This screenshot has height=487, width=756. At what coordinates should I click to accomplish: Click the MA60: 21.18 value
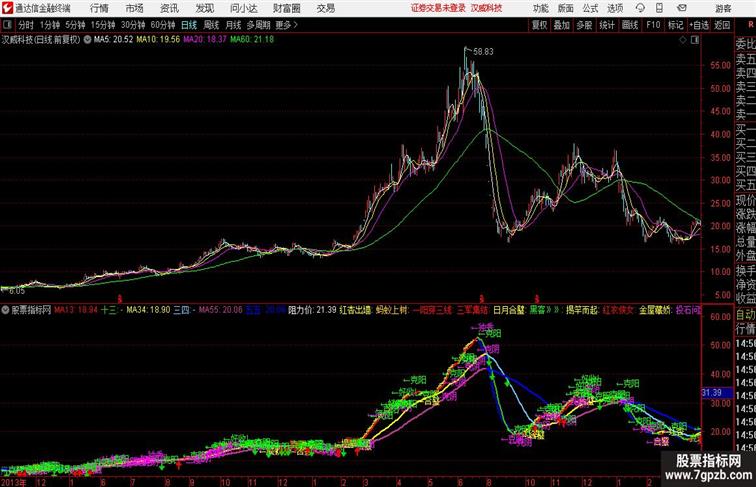pos(252,40)
